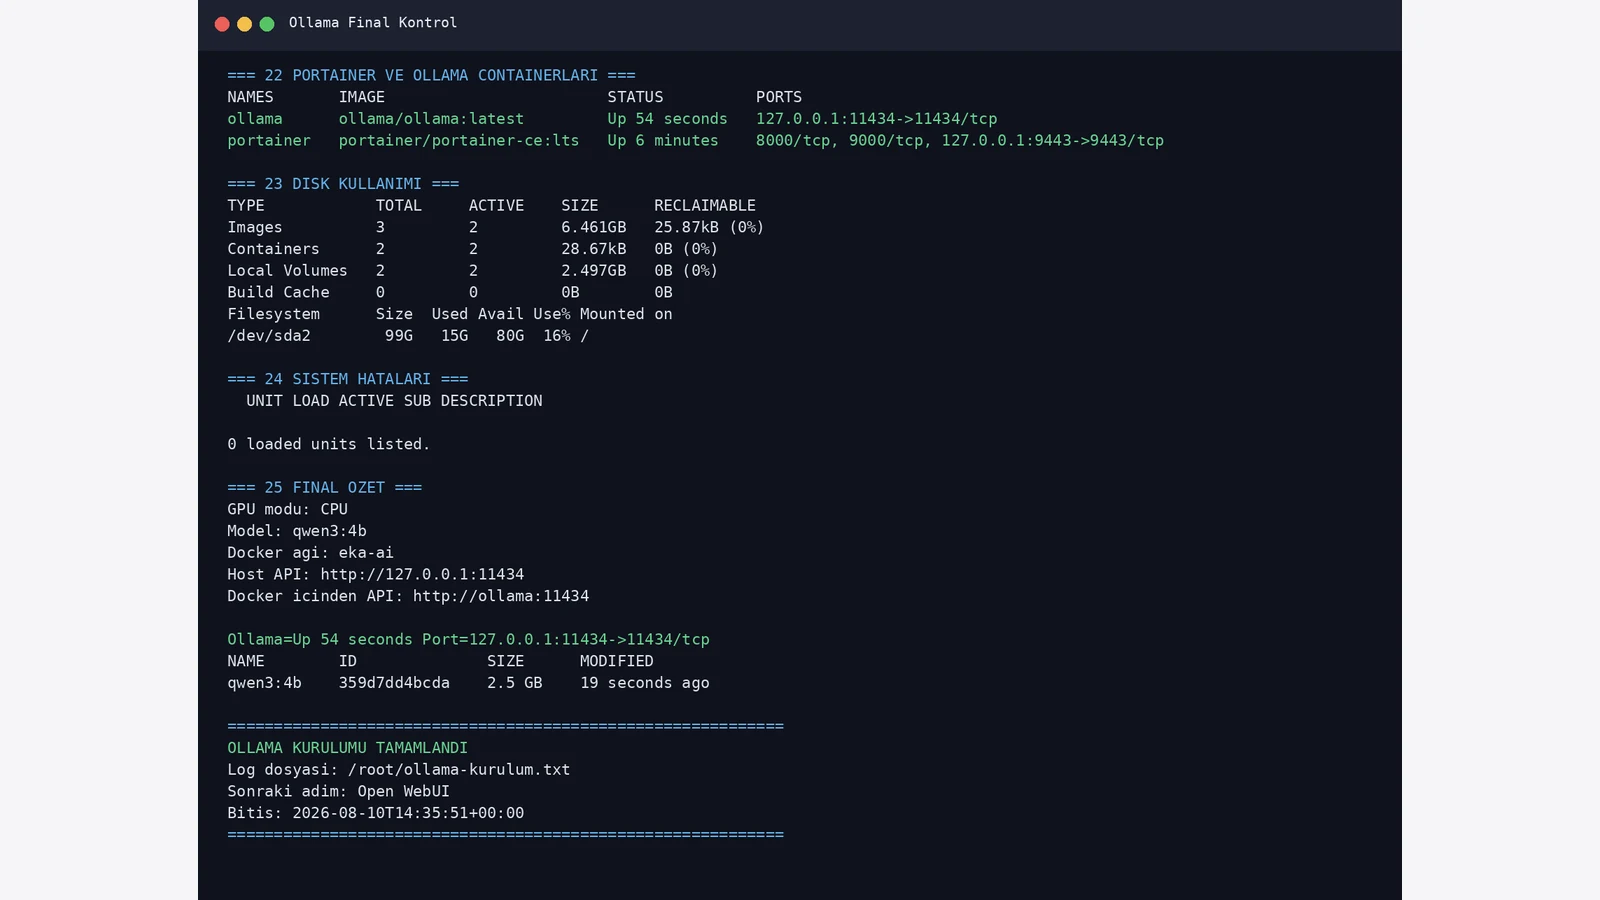Select the 'Images' row label

[x=255, y=228]
